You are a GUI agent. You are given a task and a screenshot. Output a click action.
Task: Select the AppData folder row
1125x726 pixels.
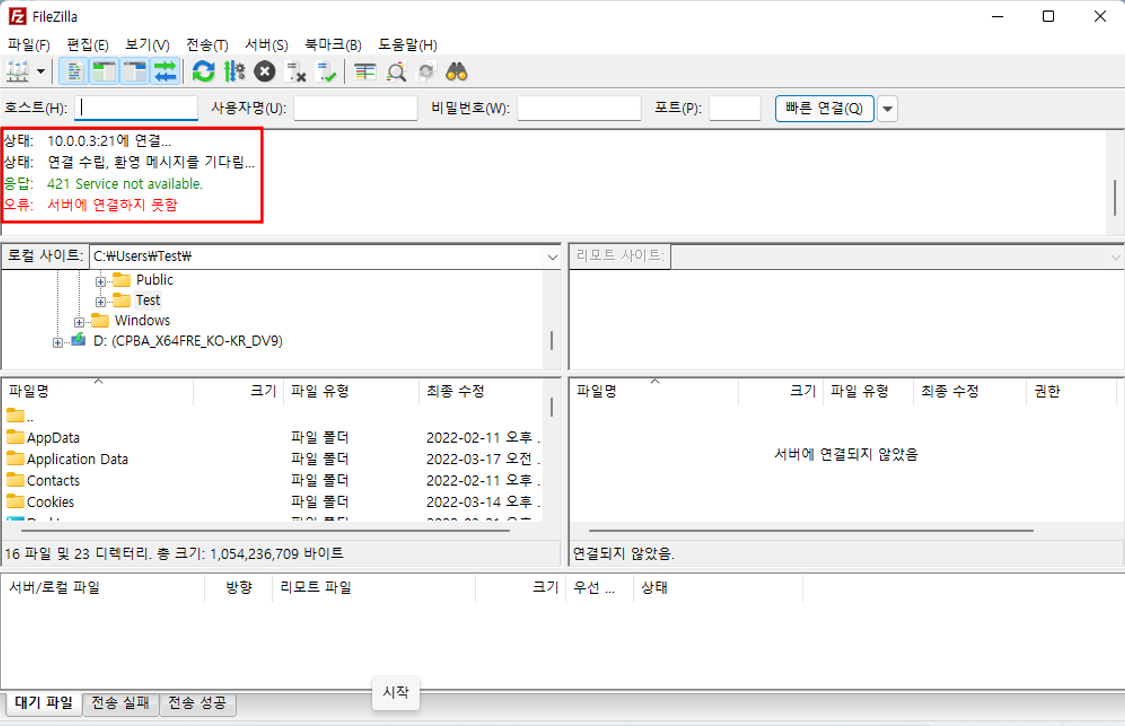point(273,438)
